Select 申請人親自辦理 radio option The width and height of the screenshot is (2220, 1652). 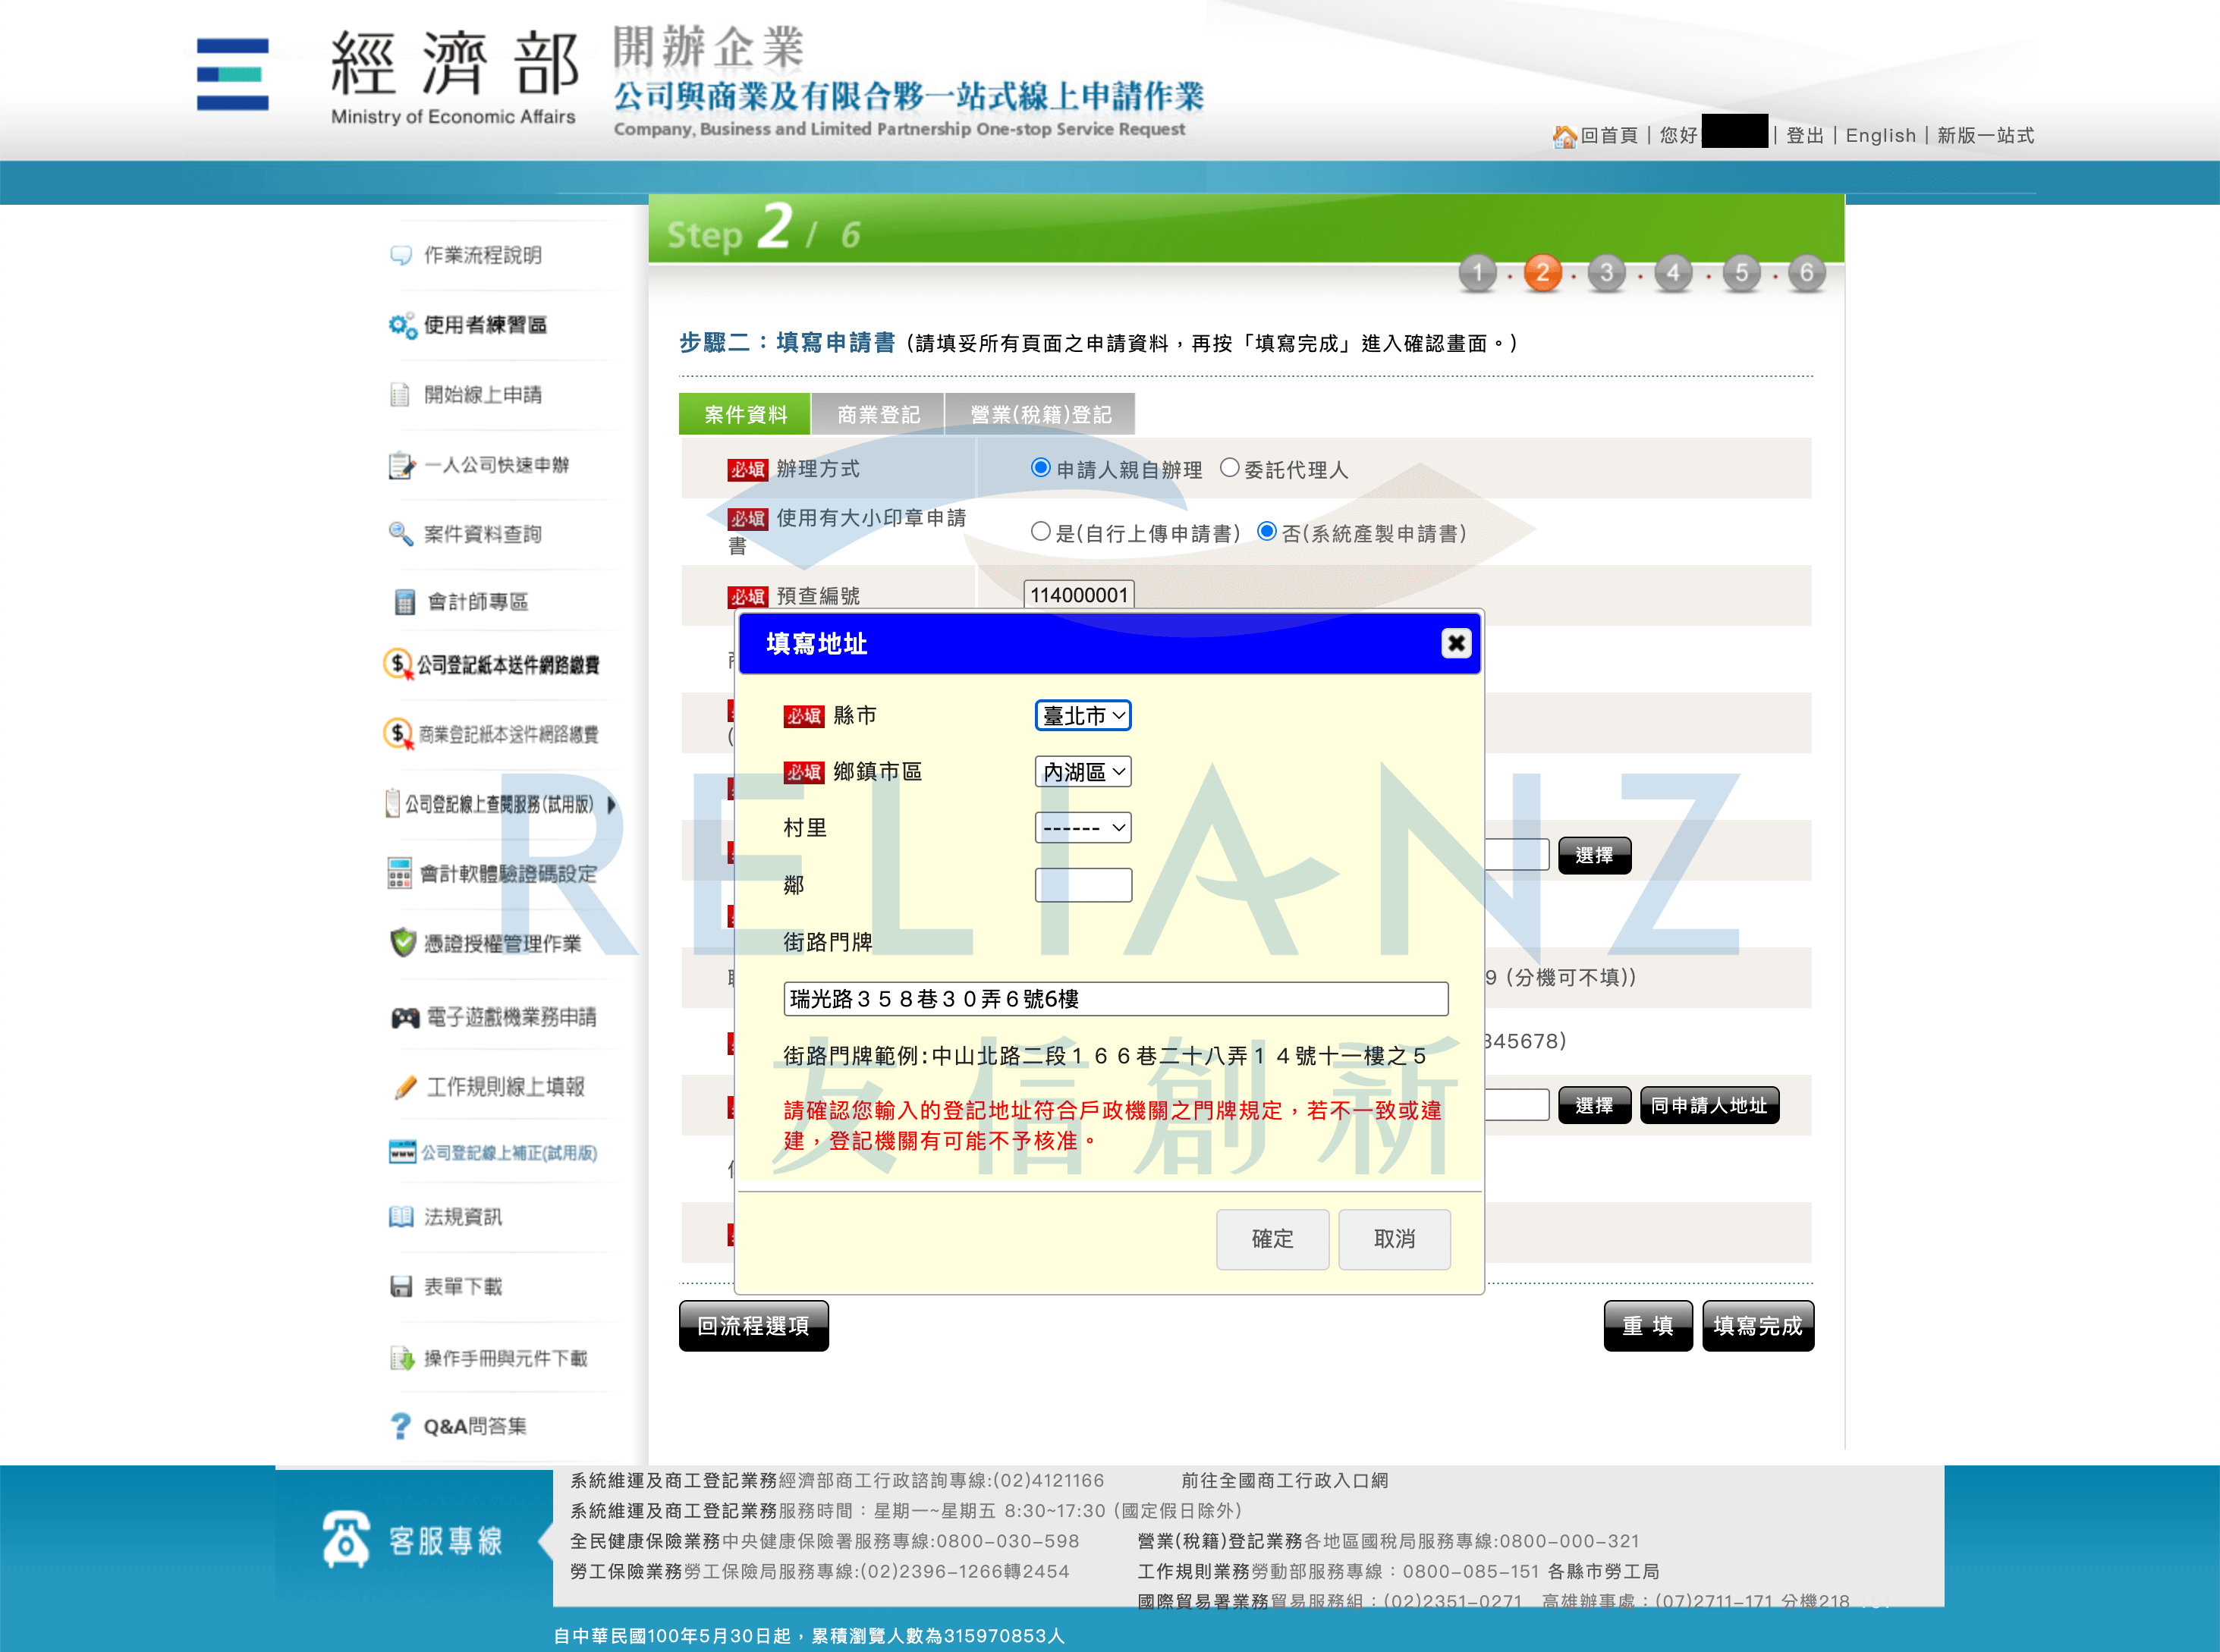coord(1040,468)
